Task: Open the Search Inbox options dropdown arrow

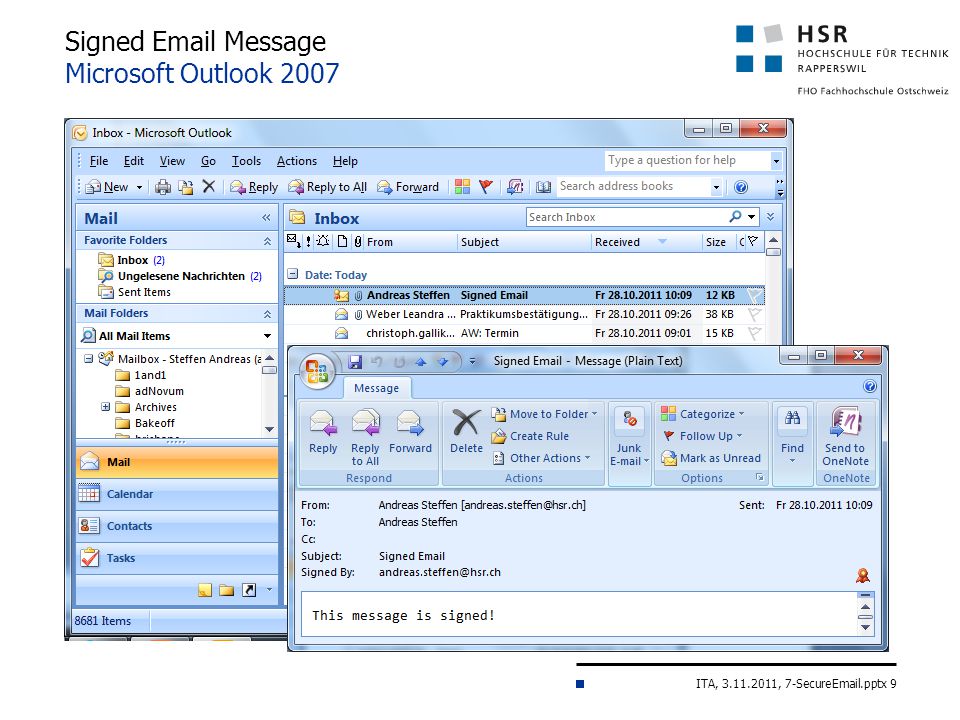Action: [751, 217]
